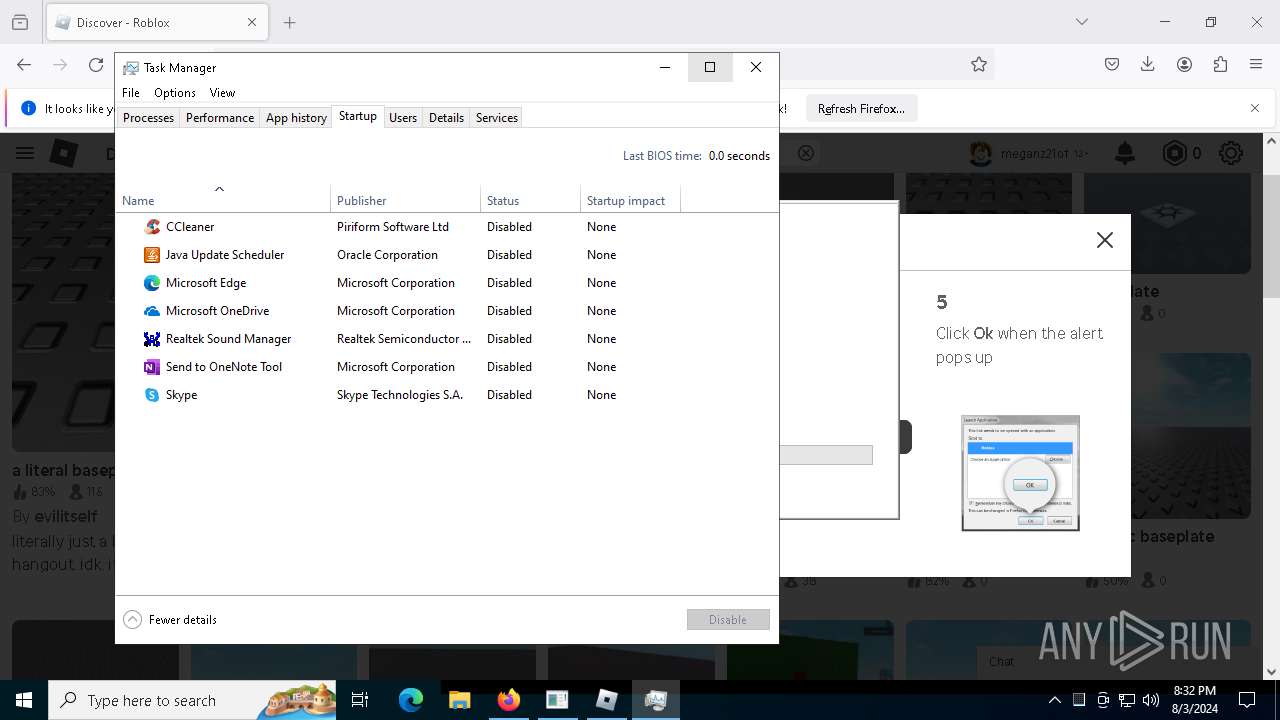Select the Realtek Sound Manager icon
Viewport: 1280px width, 720px height.
click(x=152, y=339)
